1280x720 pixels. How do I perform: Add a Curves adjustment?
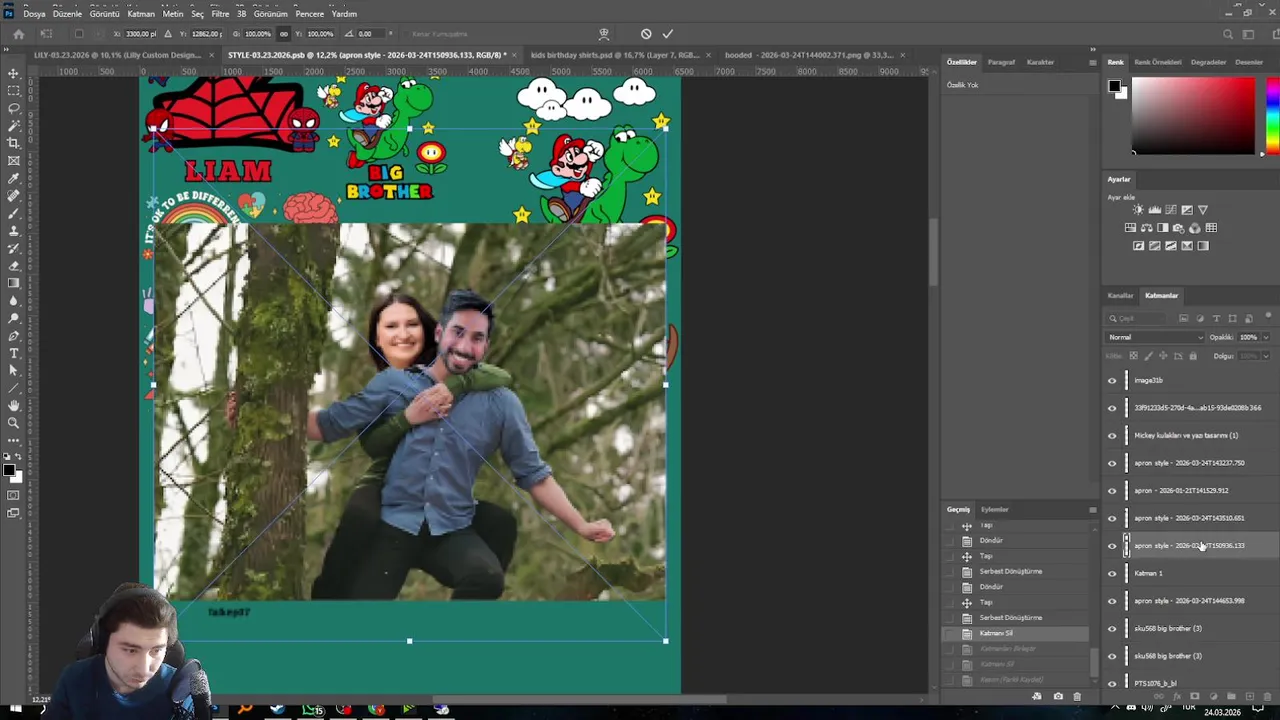point(1170,210)
